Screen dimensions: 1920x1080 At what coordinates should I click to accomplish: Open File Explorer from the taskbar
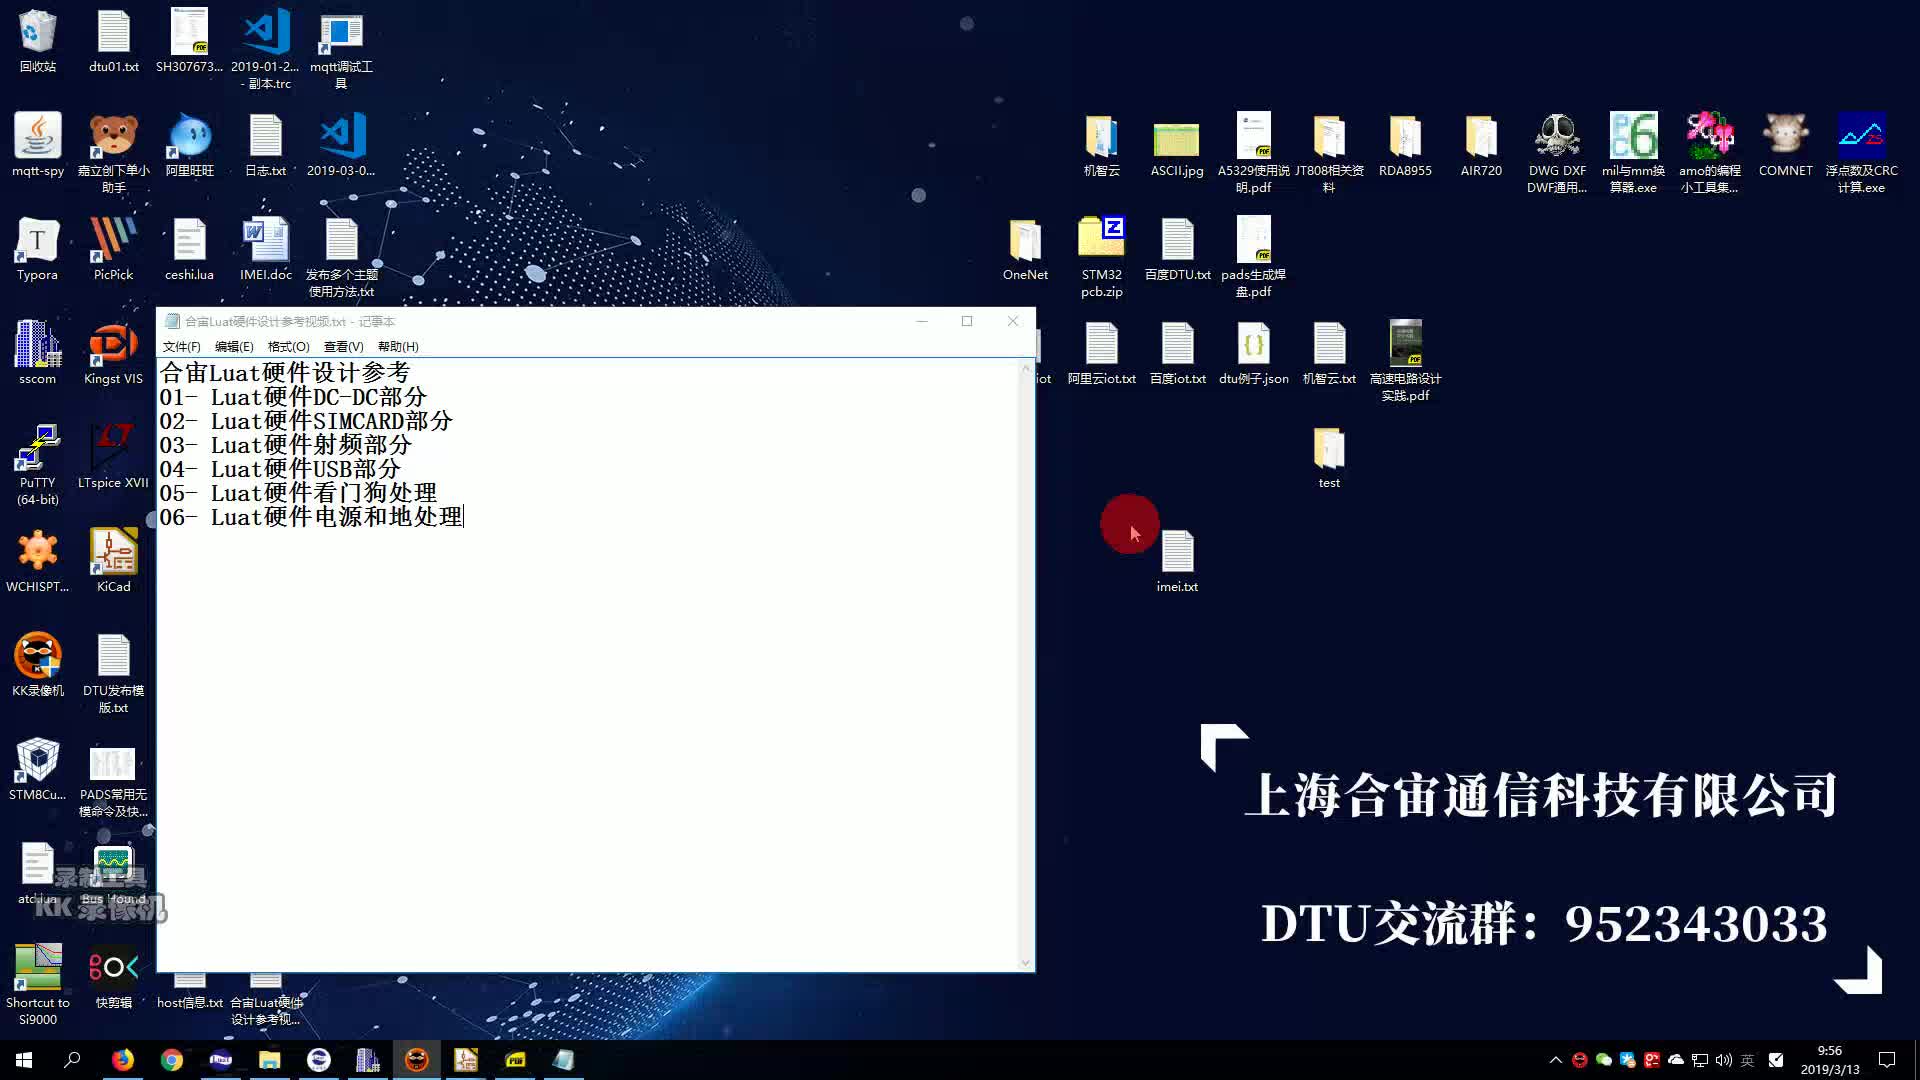pos(269,1060)
